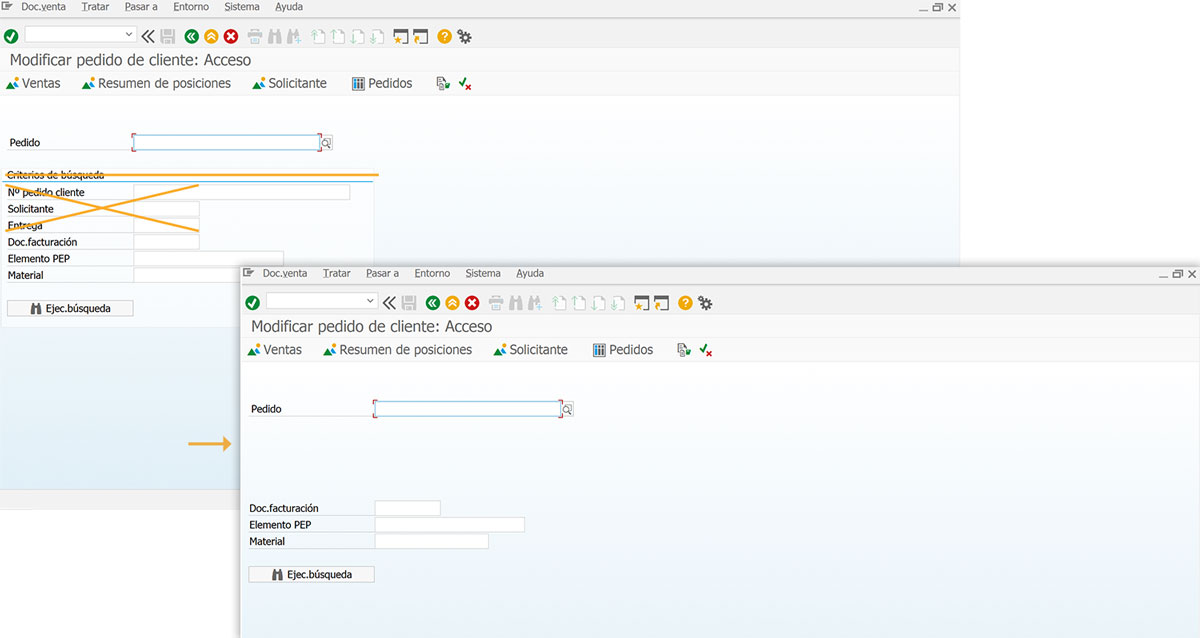Click the document check icon beside Pedidos in the back window
The width and height of the screenshot is (1200, 638).
click(x=442, y=84)
